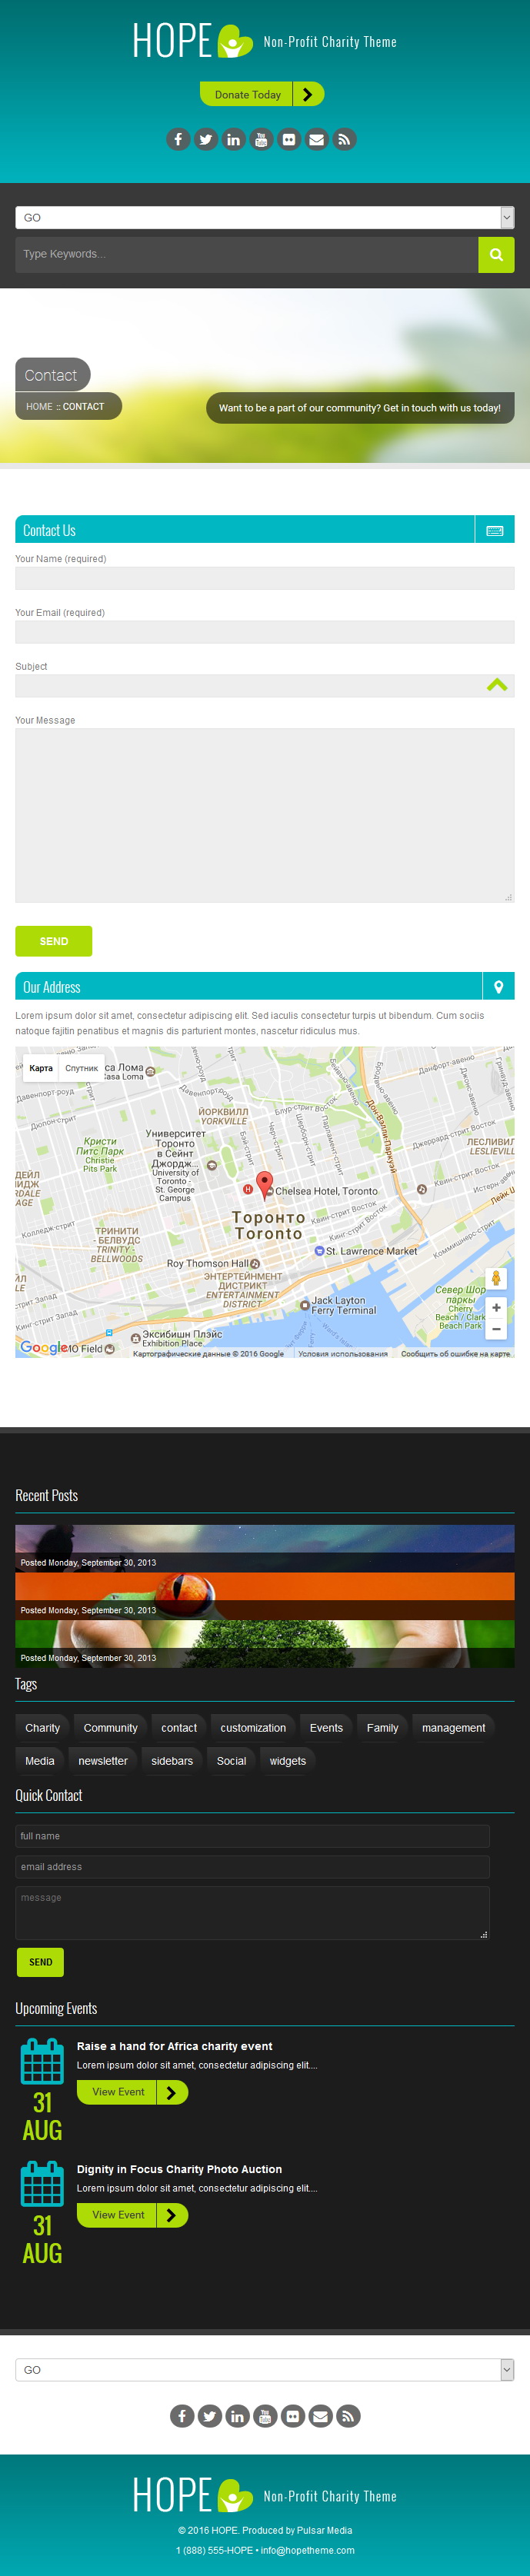Viewport: 530px width, 2576px height.
Task: Click the RSS feed icon in header
Action: [x=344, y=139]
